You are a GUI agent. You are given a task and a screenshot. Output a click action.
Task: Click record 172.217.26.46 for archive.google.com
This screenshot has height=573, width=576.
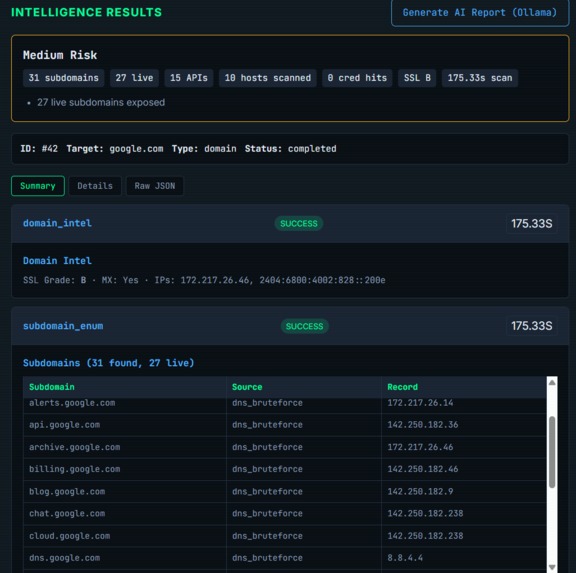420,447
